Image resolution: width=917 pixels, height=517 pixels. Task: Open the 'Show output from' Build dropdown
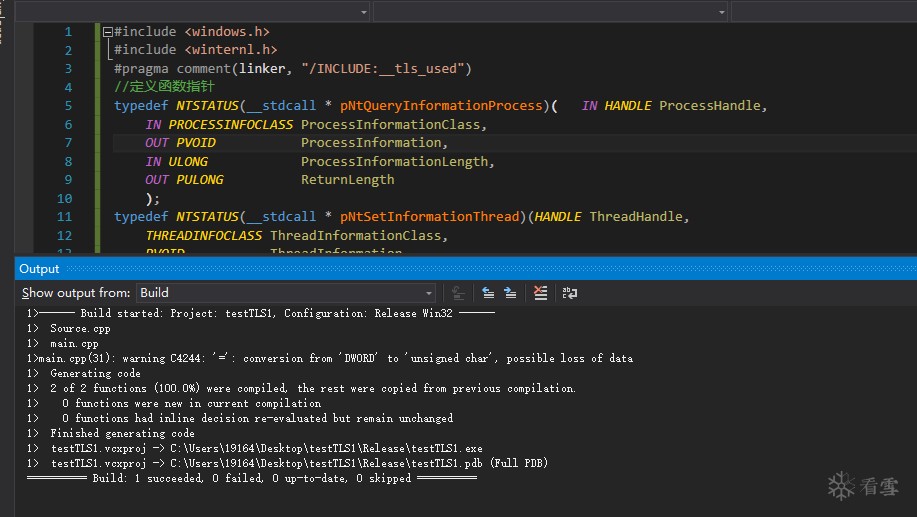click(429, 293)
